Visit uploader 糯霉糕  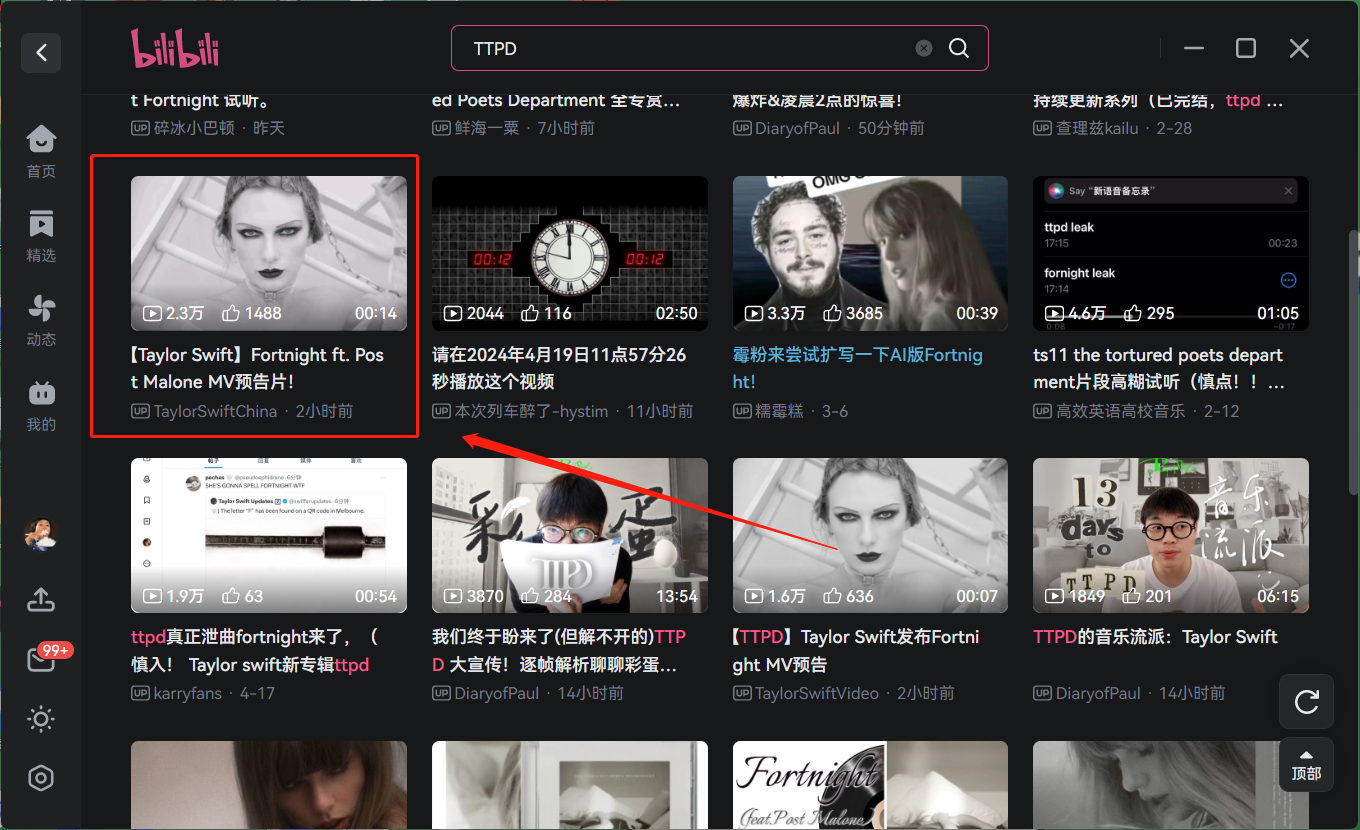pyautogui.click(x=779, y=411)
